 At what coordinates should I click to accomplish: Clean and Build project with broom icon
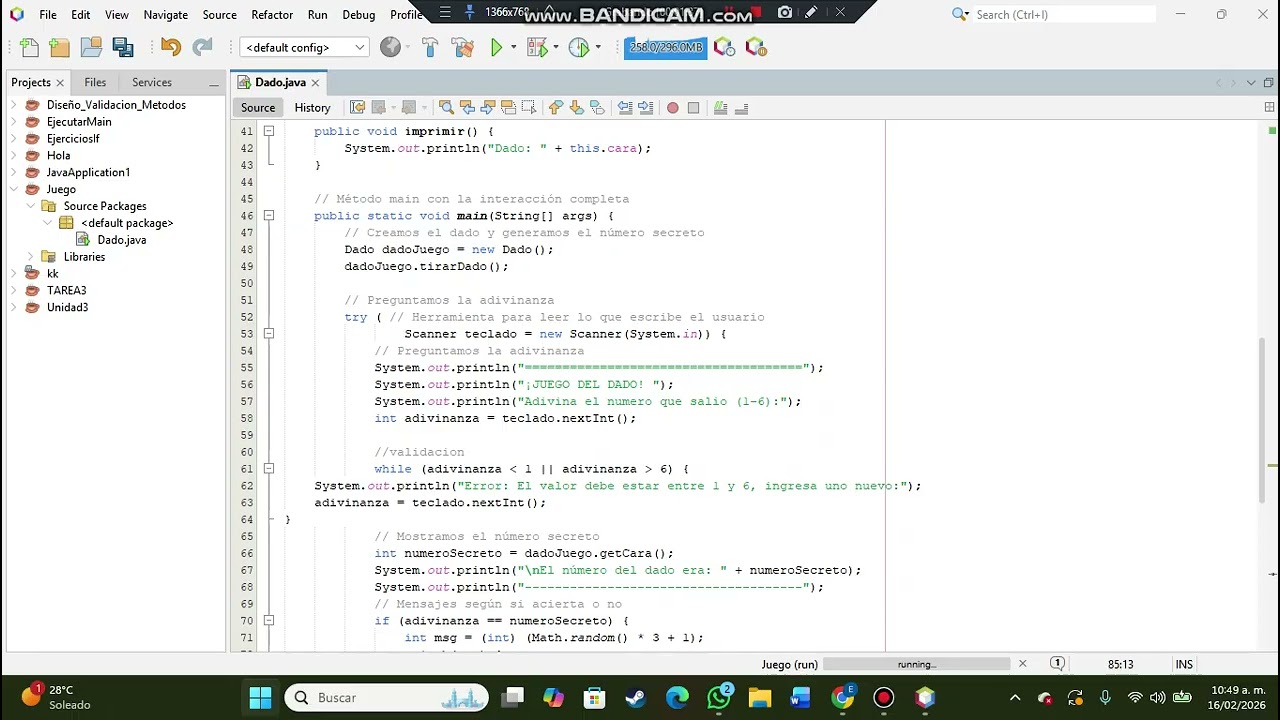[x=462, y=47]
